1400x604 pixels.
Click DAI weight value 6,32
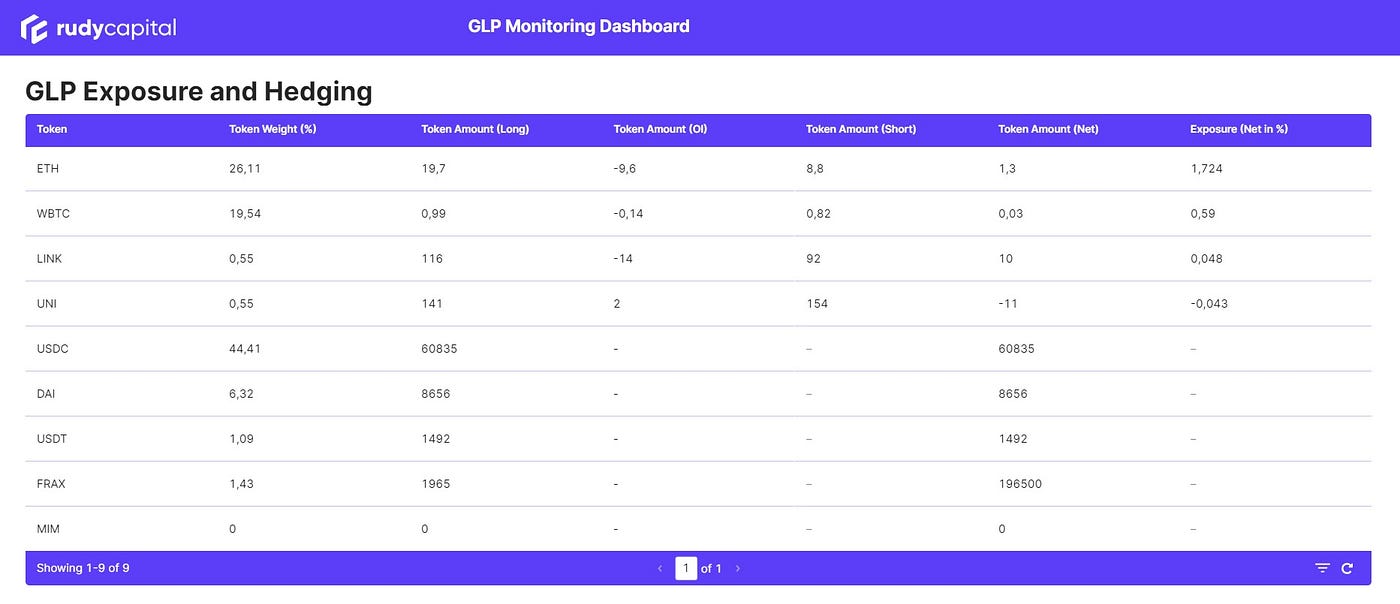[241, 394]
